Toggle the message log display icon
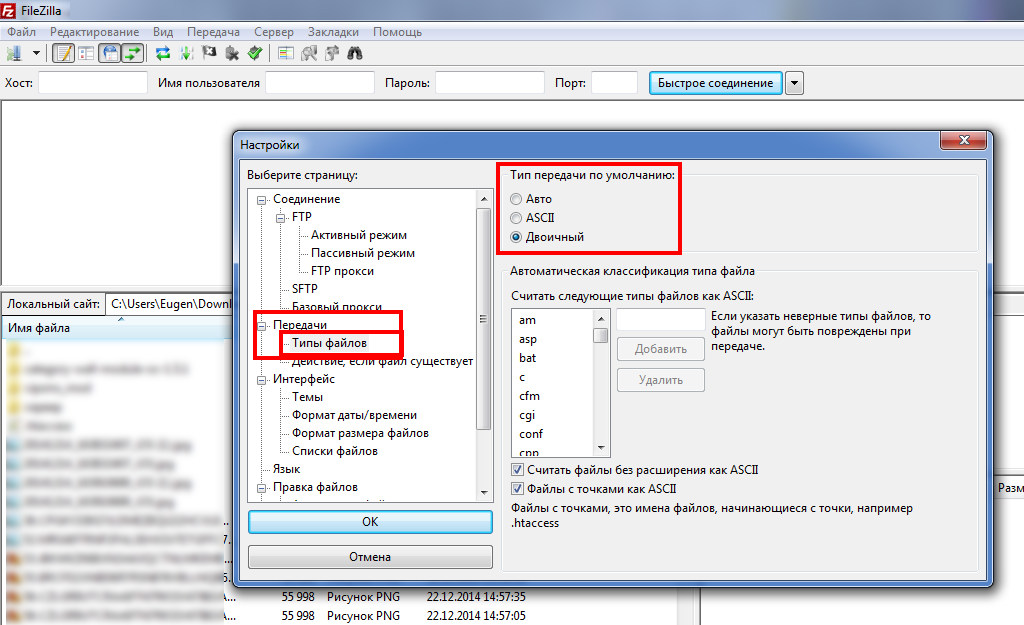The width and height of the screenshot is (1024, 625). (63, 54)
